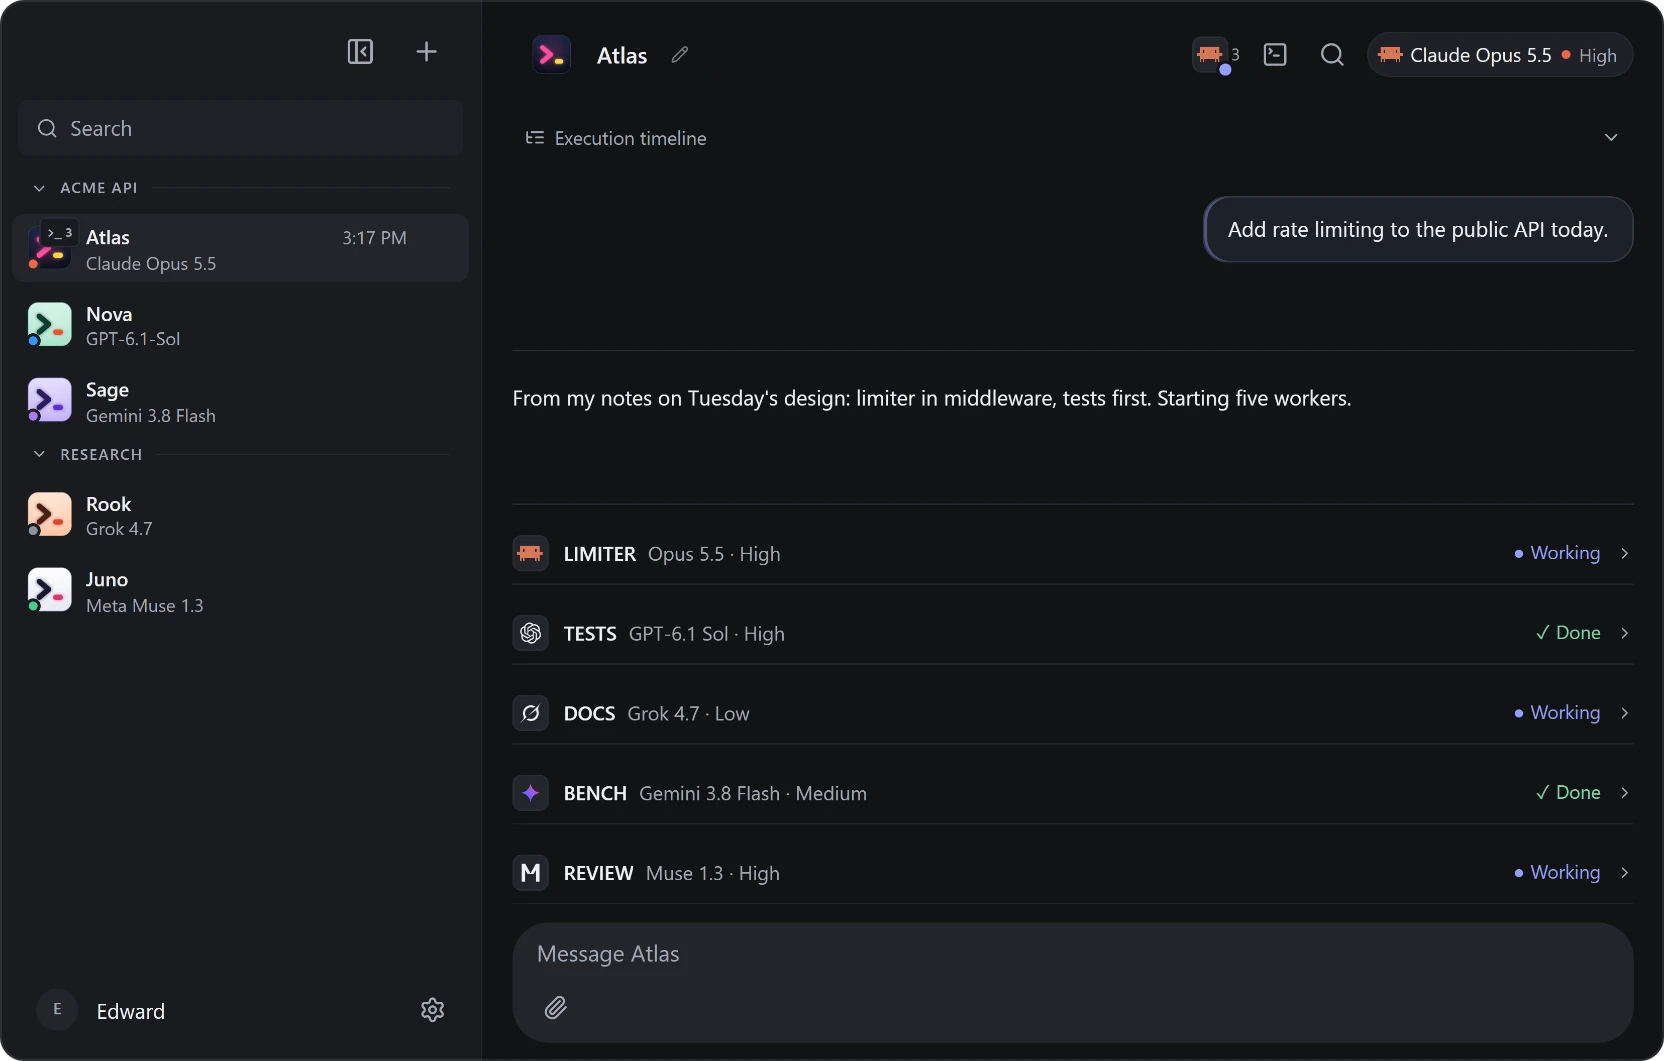Open the Claude Opus 5.5 model selector
Screen dimensions: 1664x1061
pyautogui.click(x=1500, y=55)
